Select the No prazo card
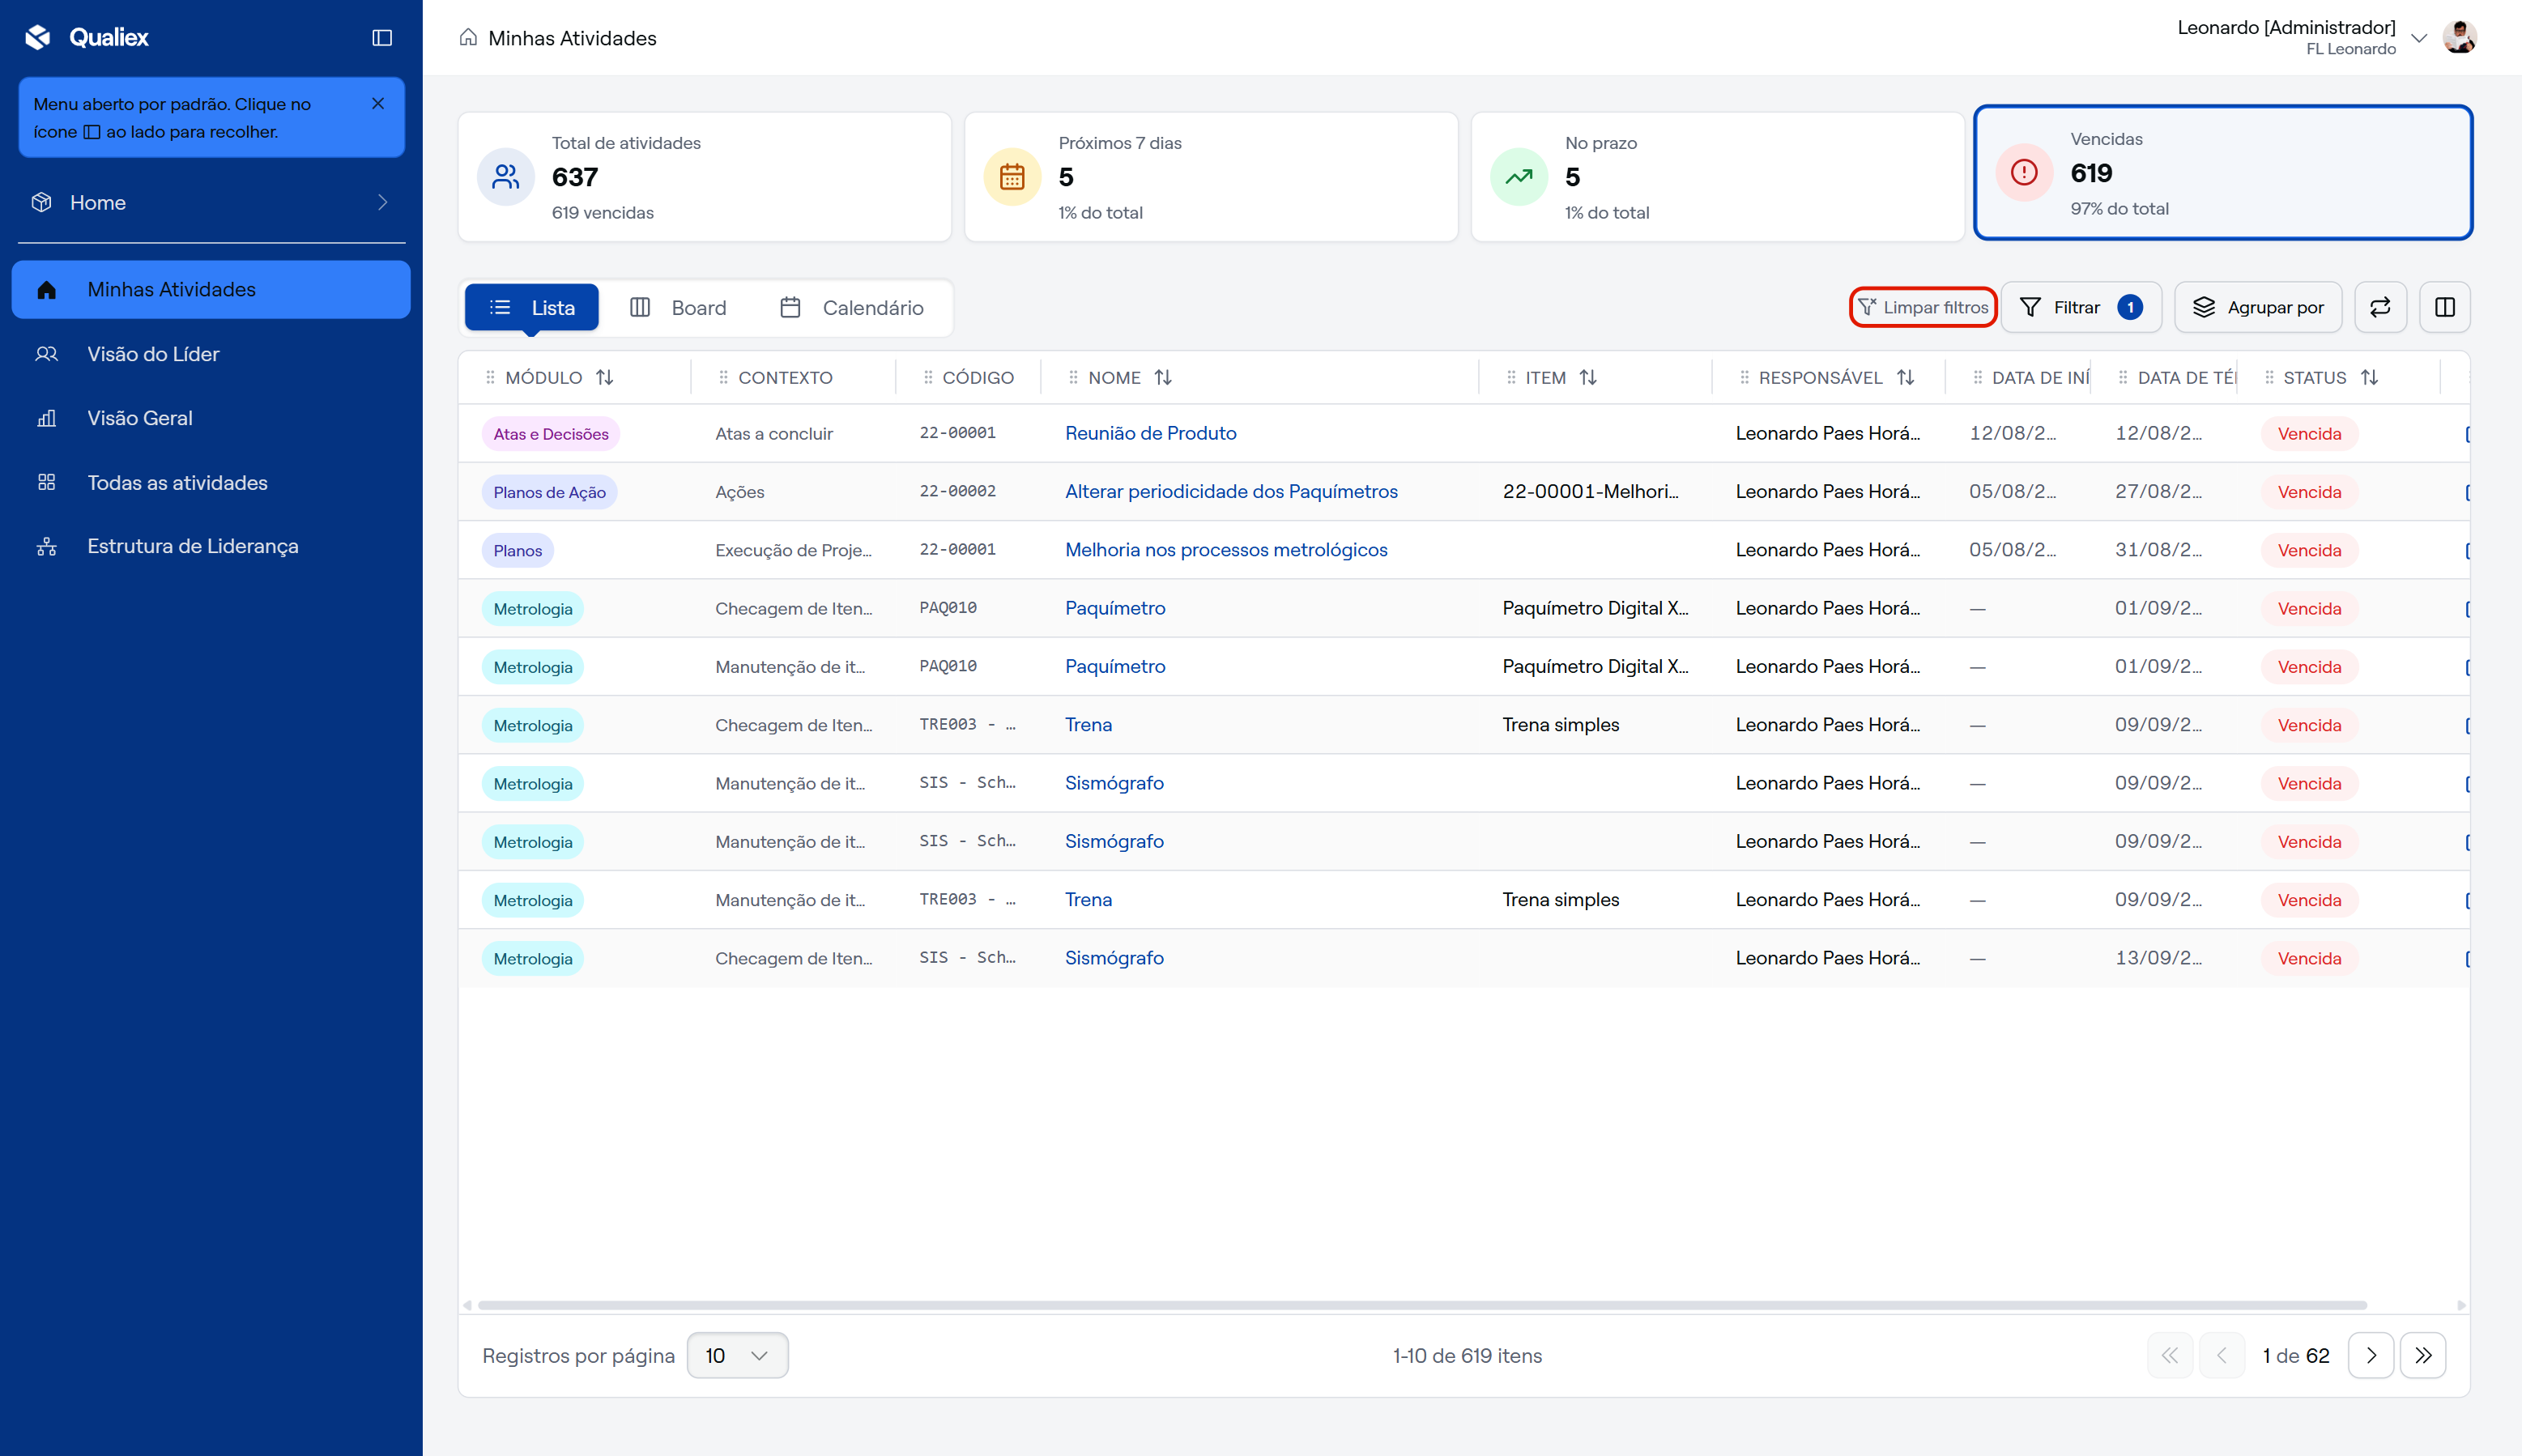 click(x=1717, y=177)
